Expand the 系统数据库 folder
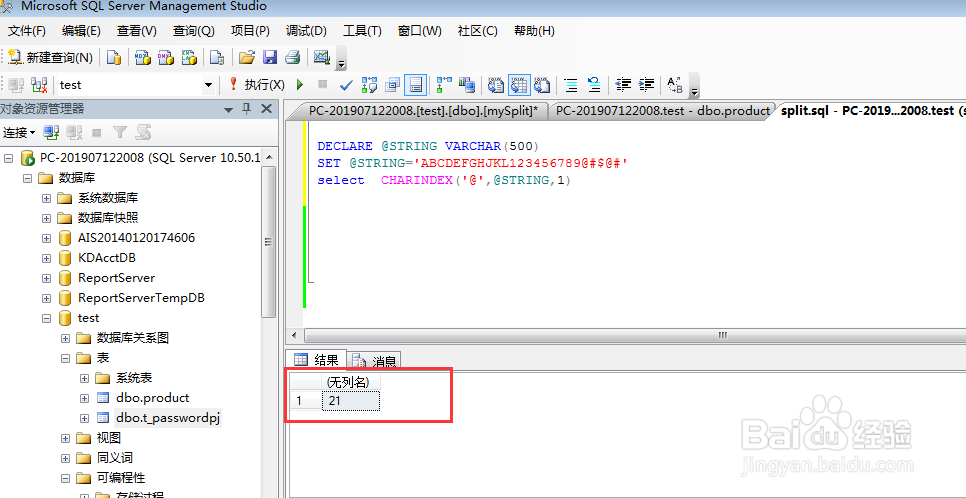The image size is (966, 498). 47,198
